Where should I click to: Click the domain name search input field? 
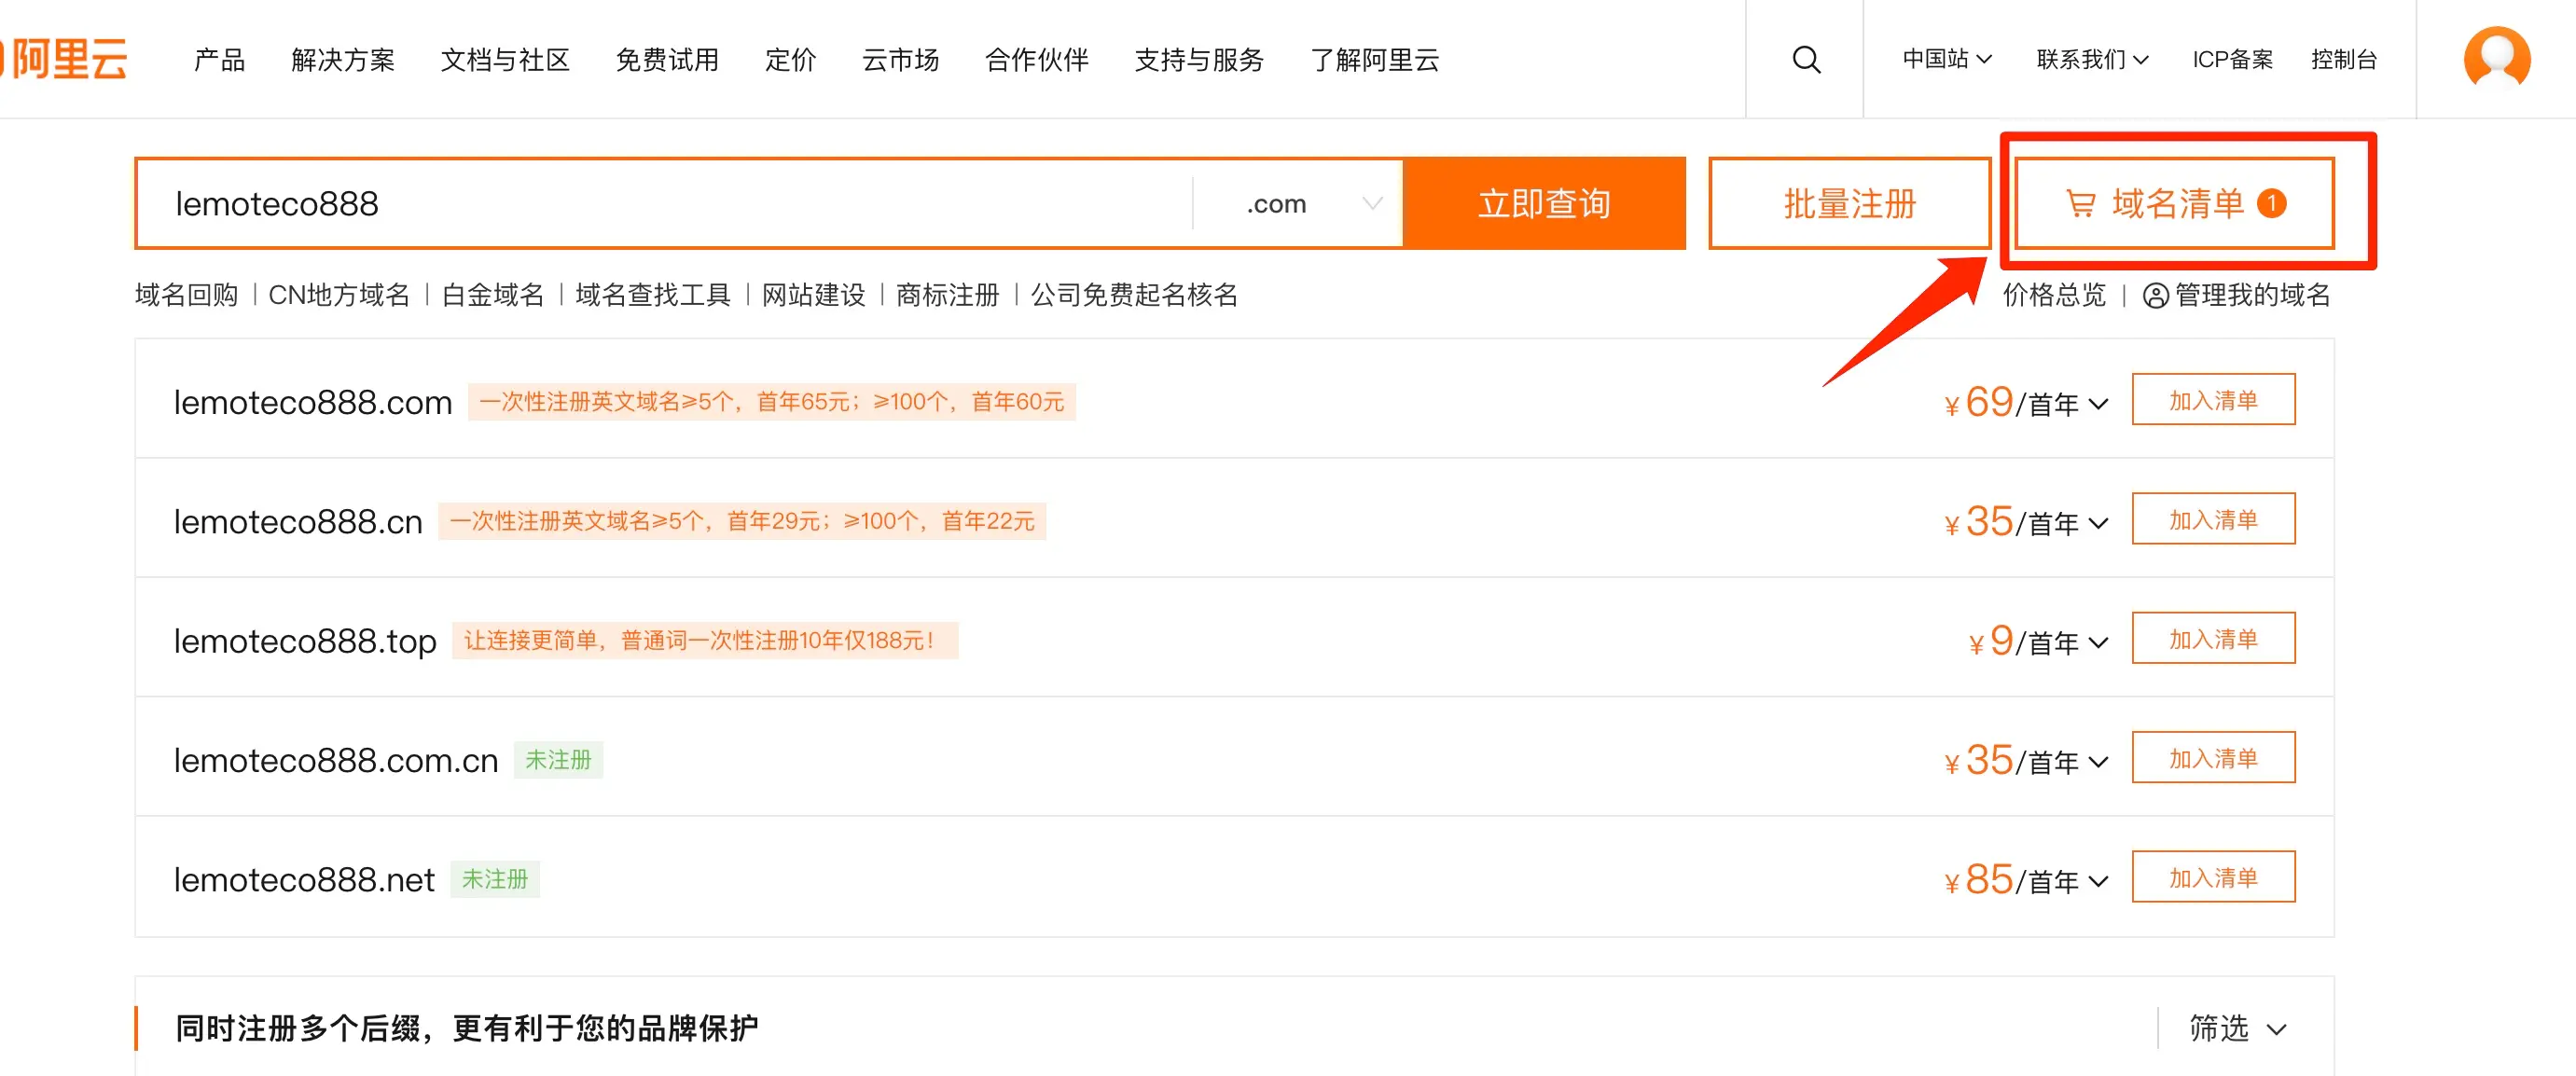pos(660,204)
